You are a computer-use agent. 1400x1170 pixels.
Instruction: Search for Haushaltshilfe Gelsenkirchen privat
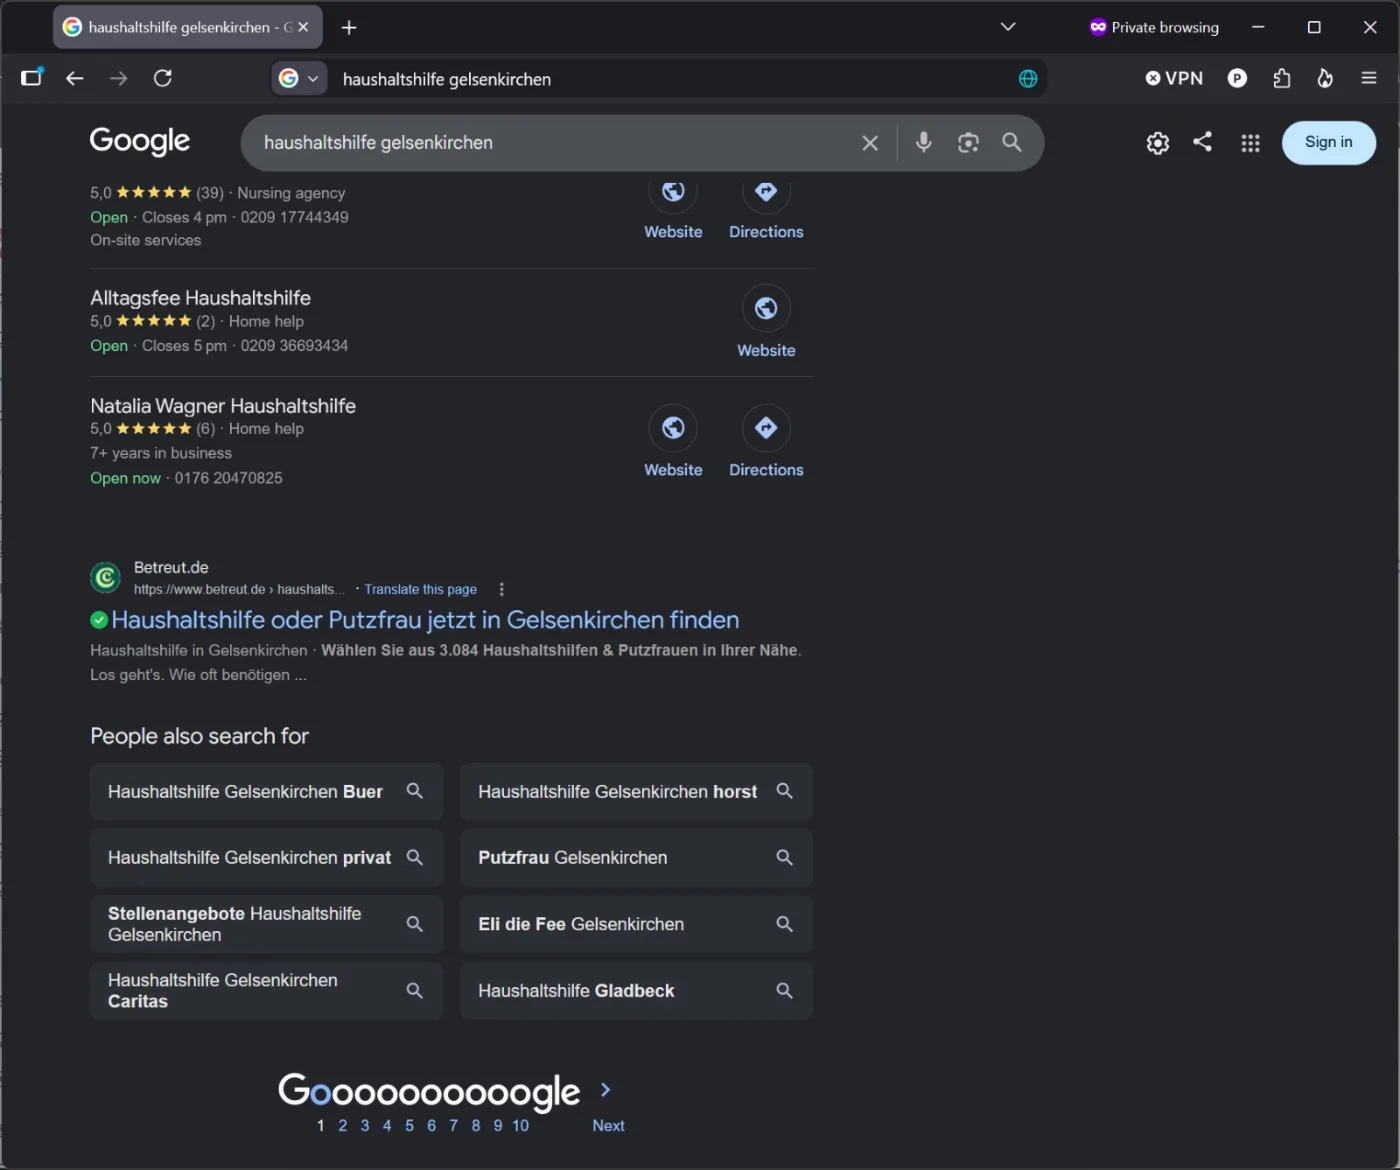tap(266, 858)
